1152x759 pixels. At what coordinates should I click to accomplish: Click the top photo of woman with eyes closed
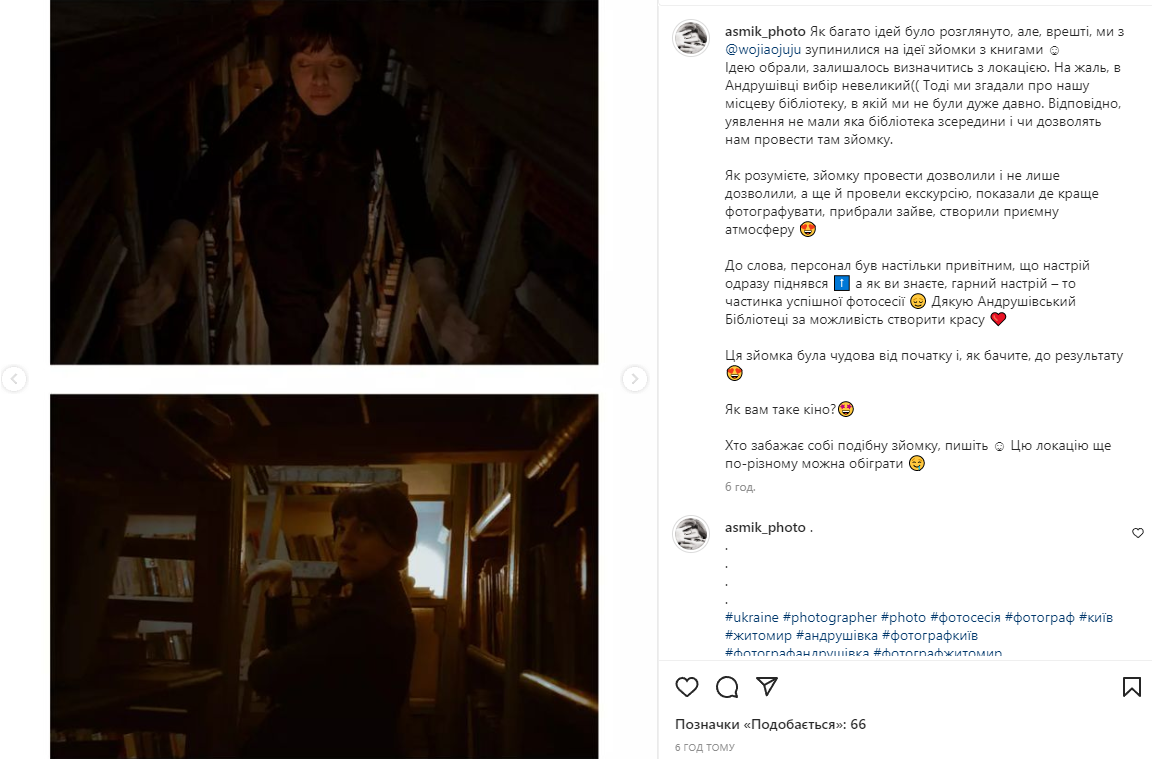[x=324, y=182]
